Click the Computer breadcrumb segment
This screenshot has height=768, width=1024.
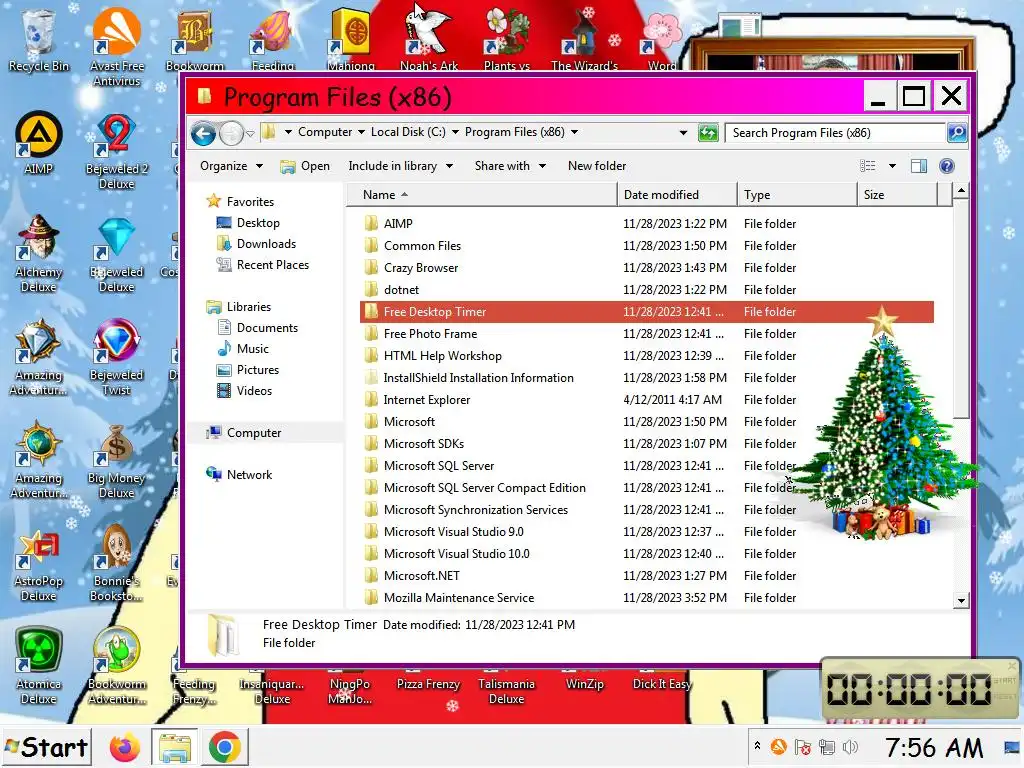(x=325, y=132)
